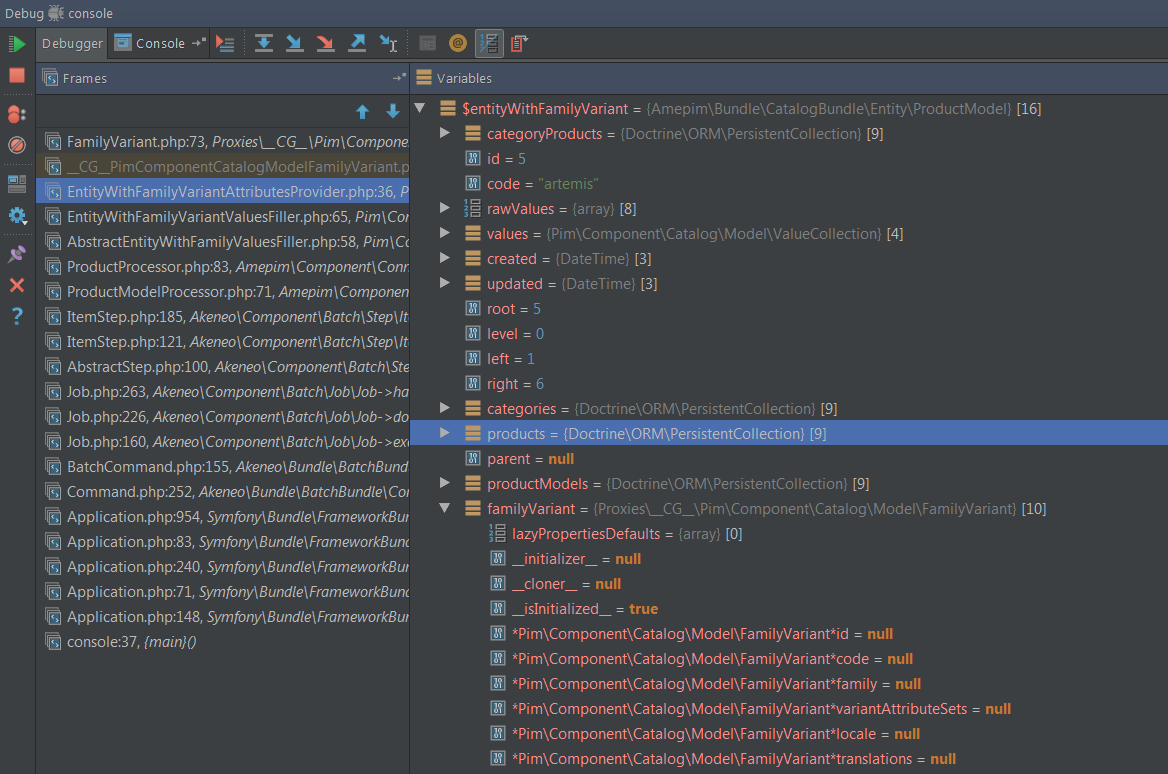Click the next frame down arrow
1168x774 pixels.
393,112
